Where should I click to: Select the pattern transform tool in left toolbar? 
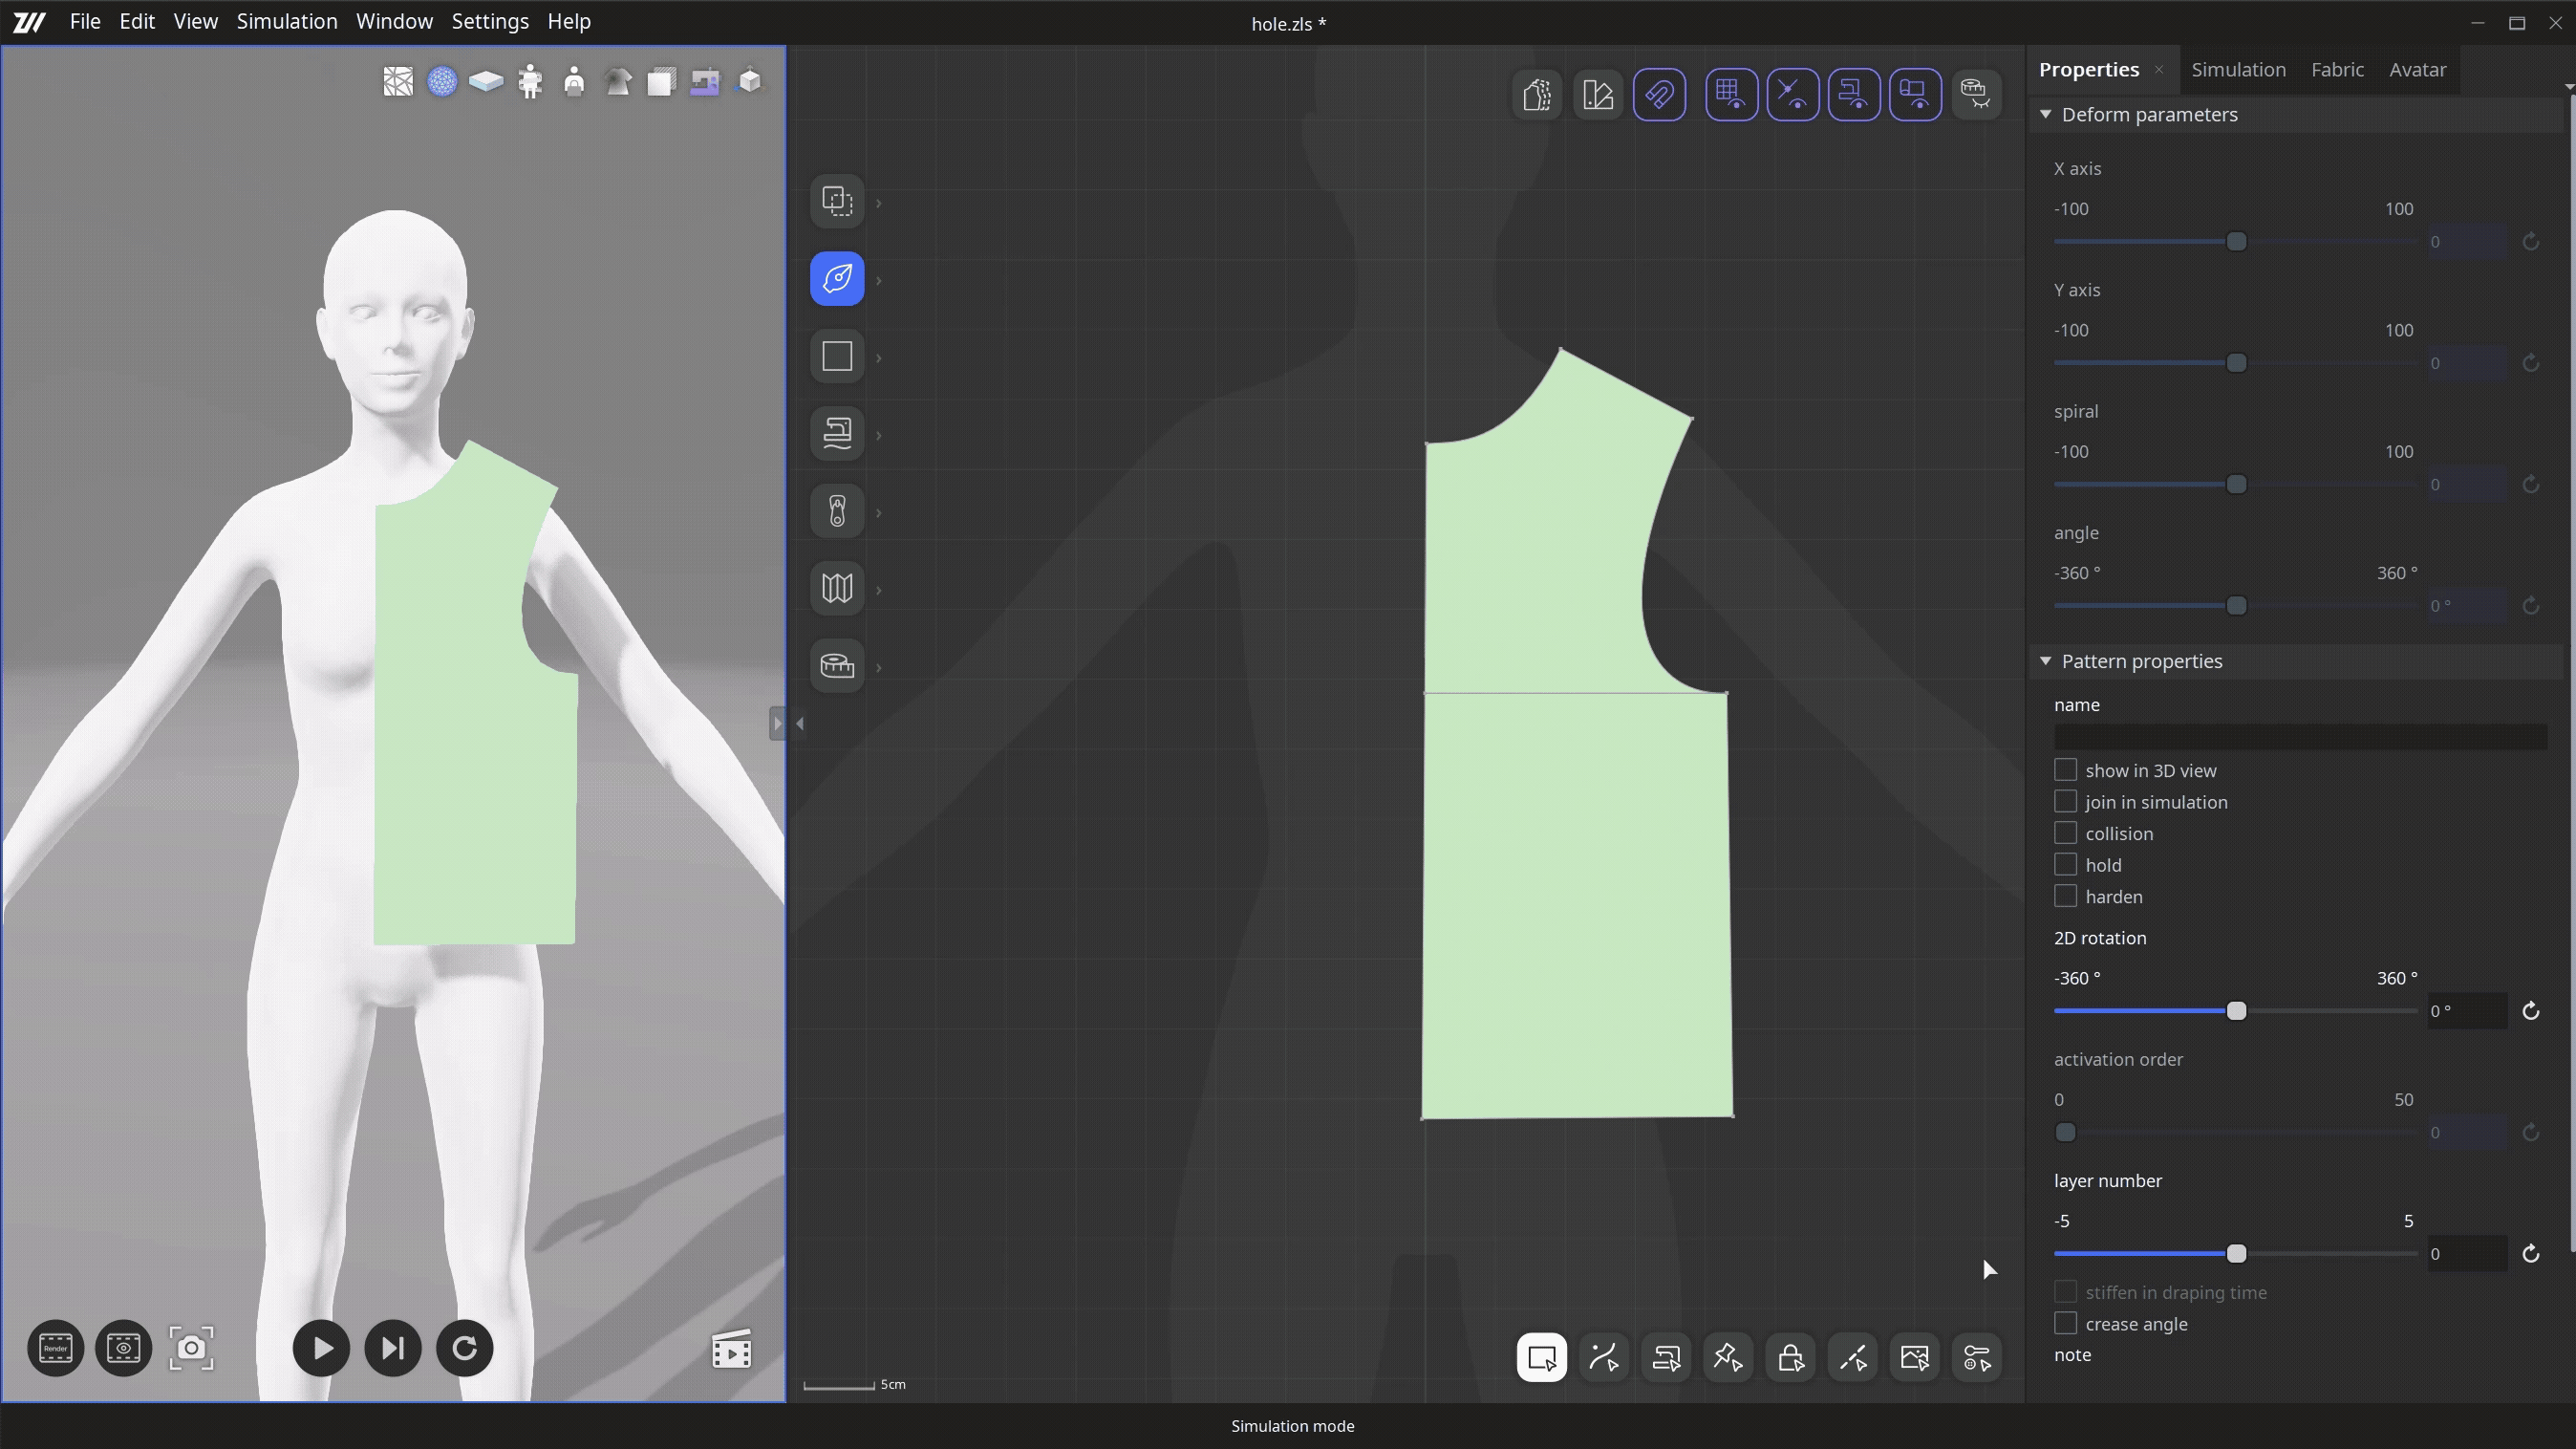pyautogui.click(x=837, y=201)
